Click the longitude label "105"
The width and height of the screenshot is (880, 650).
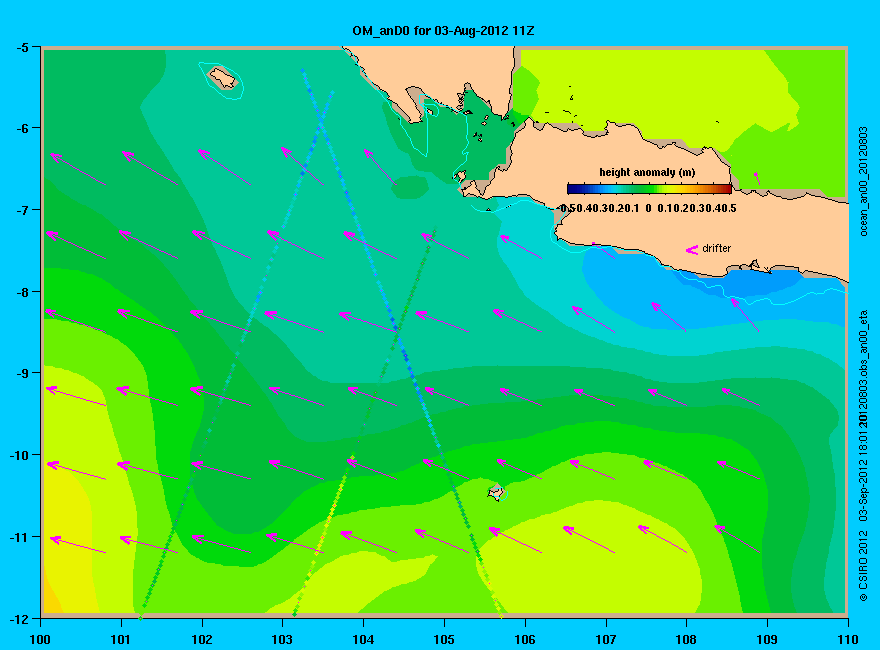coord(444,639)
